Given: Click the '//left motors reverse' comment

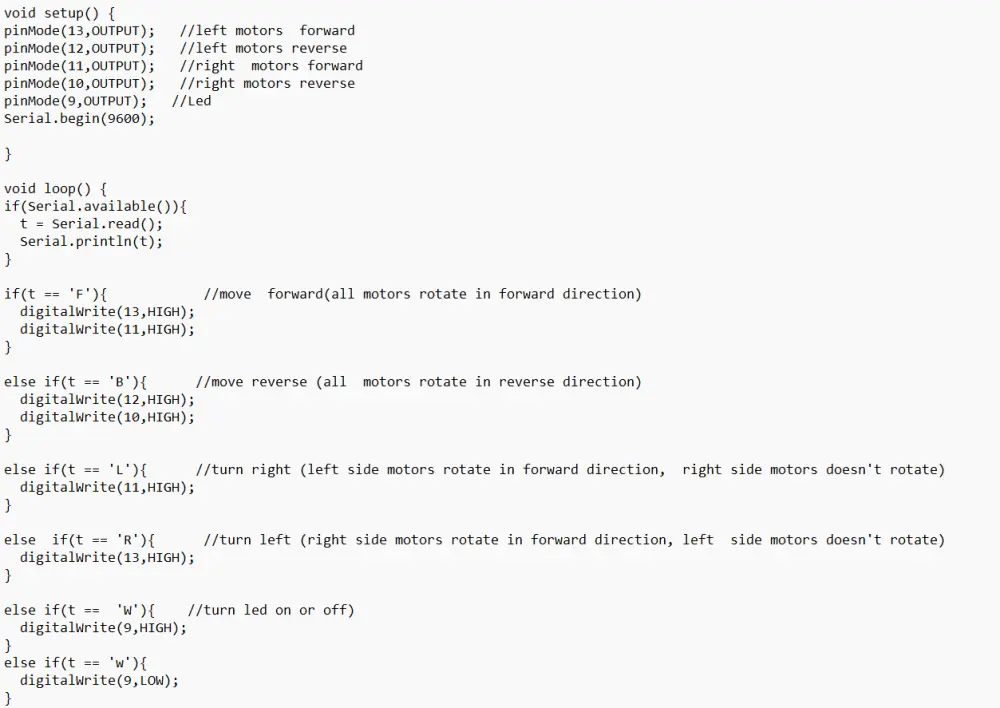Looking at the screenshot, I should coord(263,48).
